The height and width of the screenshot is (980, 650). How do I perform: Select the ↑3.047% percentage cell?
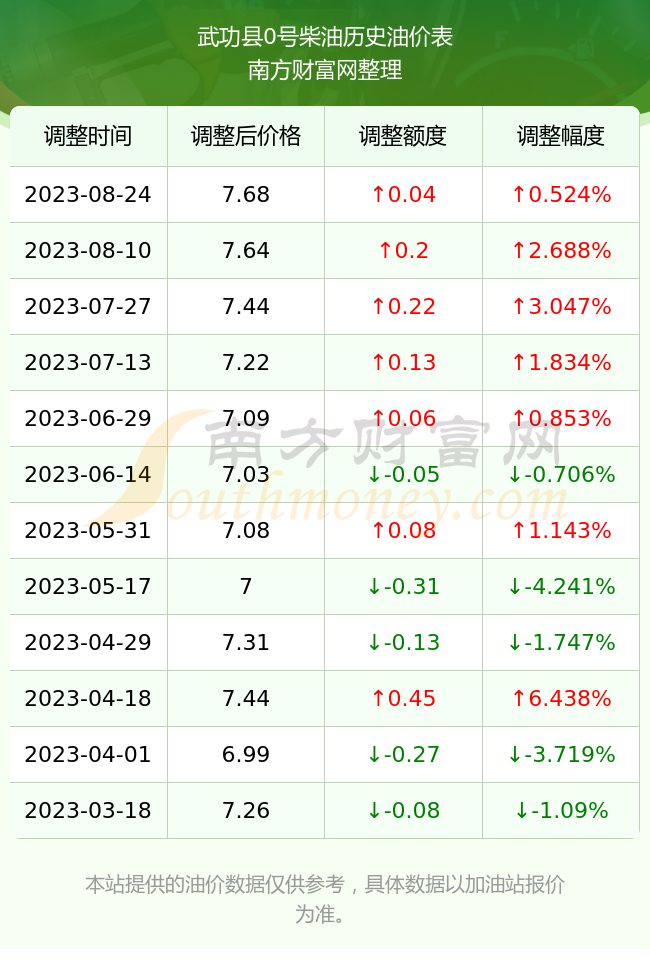tap(561, 306)
